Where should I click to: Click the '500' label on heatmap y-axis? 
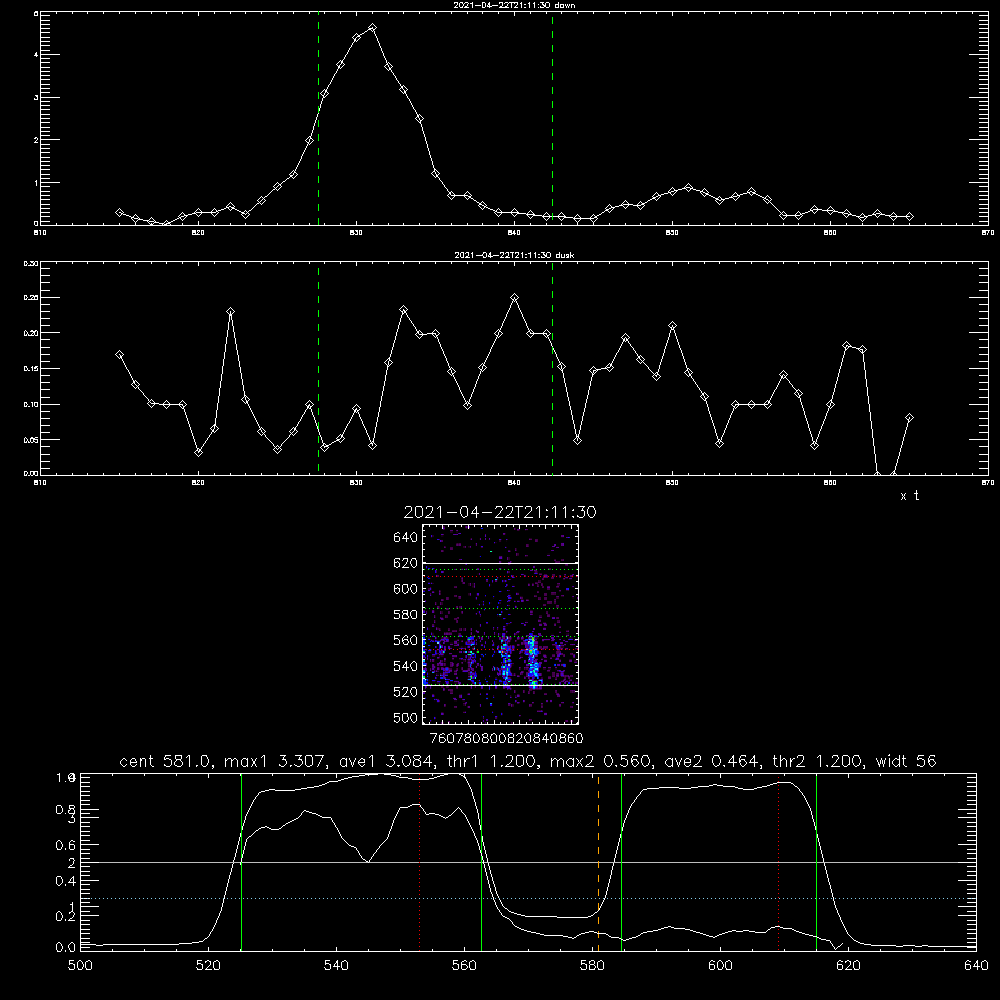pos(405,717)
